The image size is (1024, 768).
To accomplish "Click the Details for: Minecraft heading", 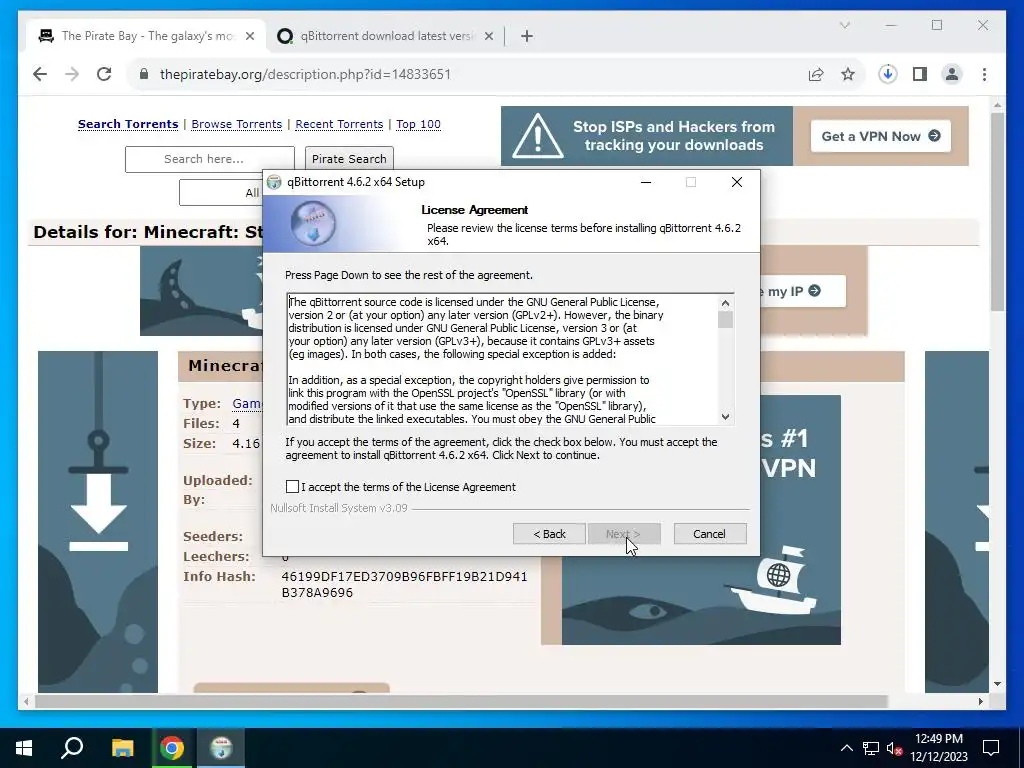I will (x=148, y=232).
